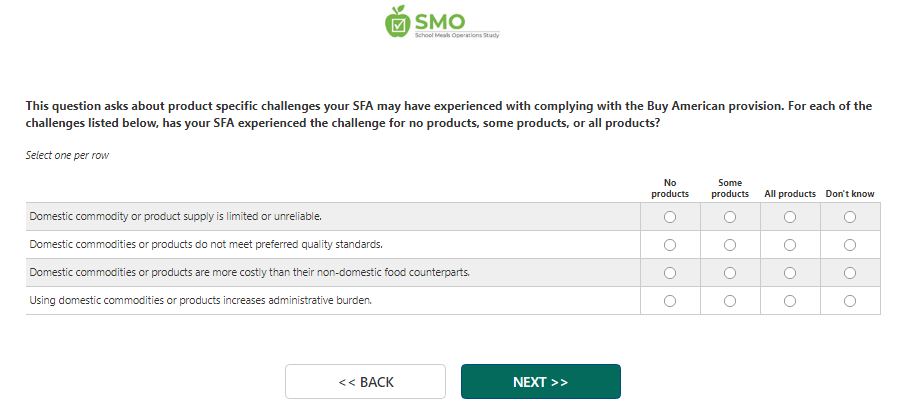Select 'Some products' for limited domestic supply

(x=730, y=216)
